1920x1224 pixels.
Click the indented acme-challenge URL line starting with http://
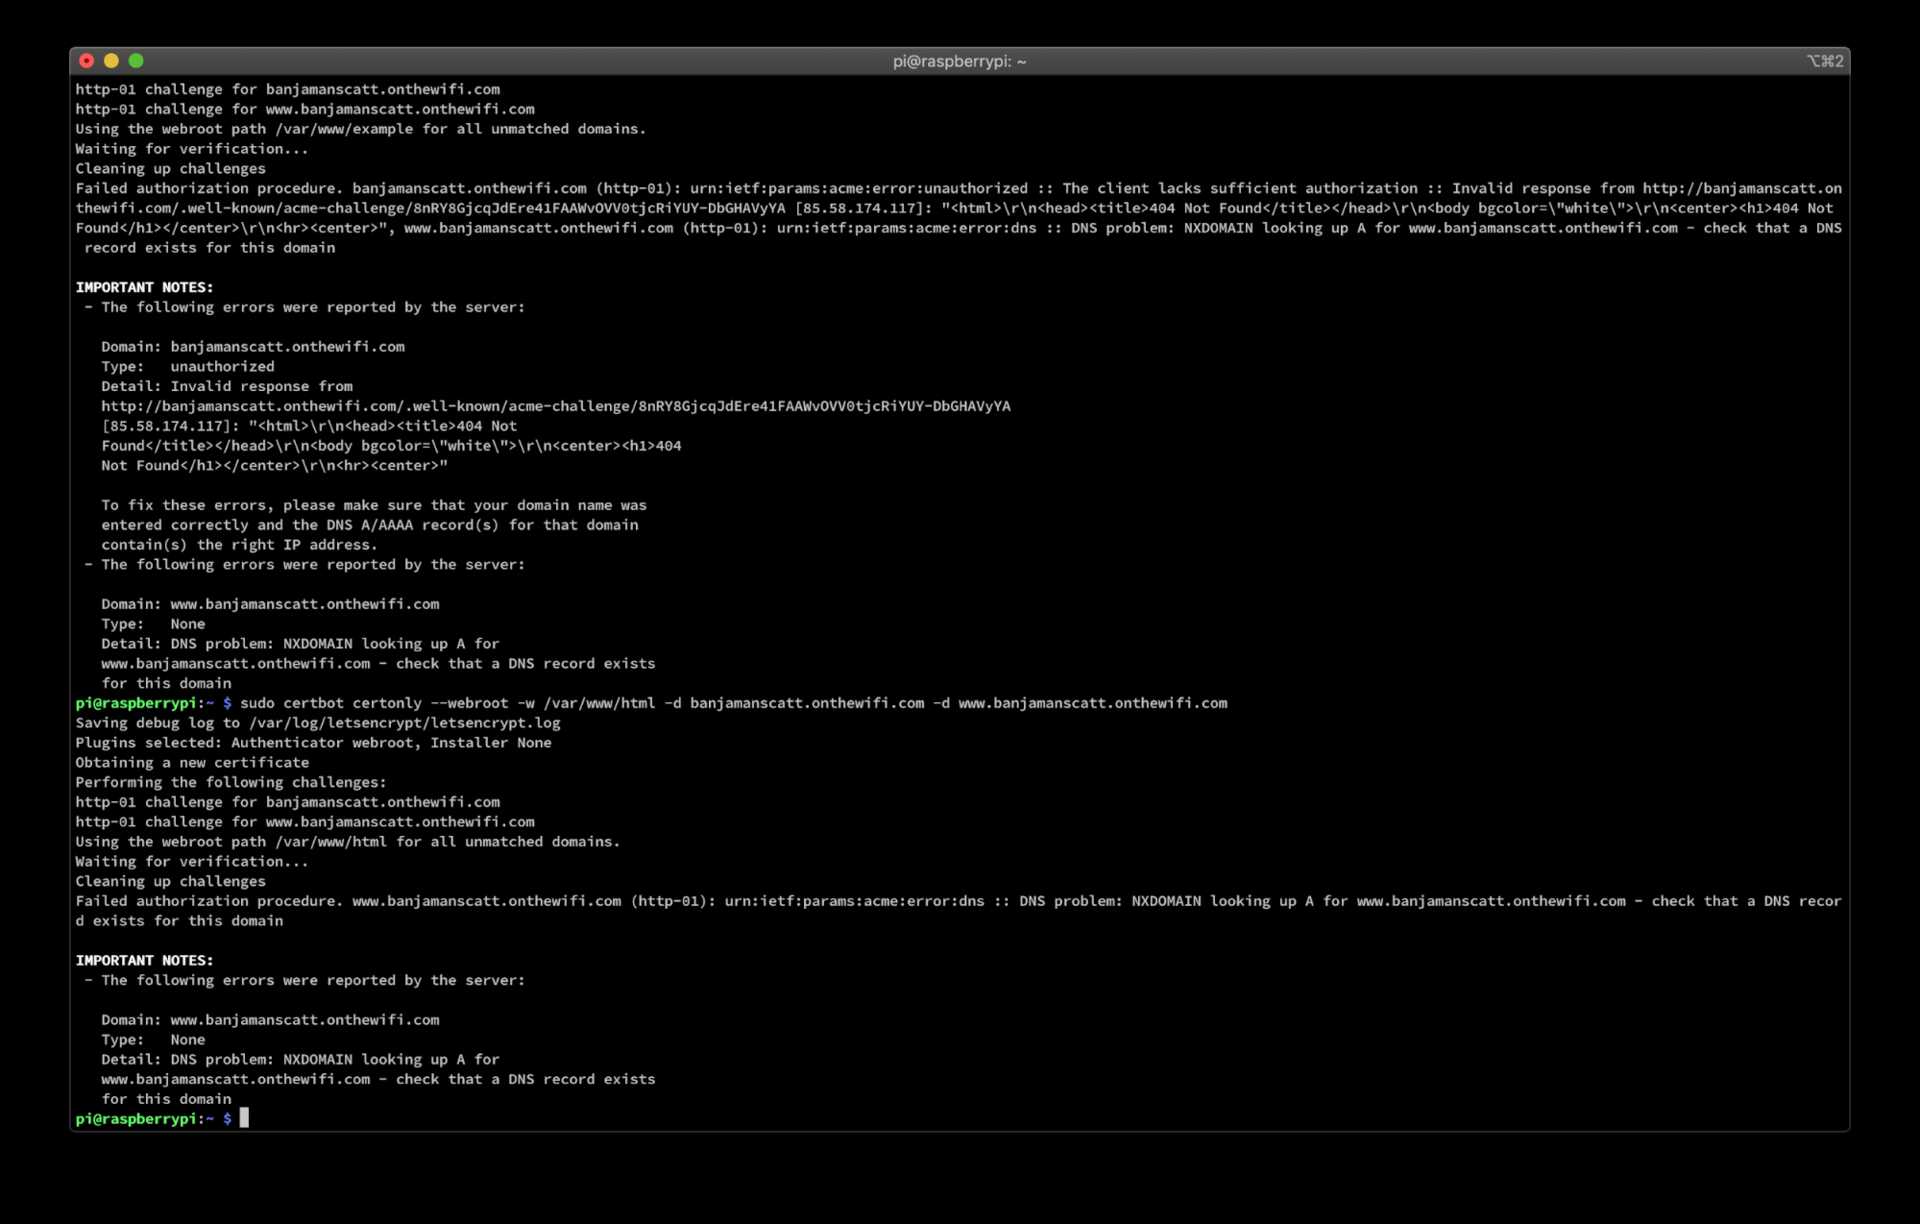click(556, 407)
